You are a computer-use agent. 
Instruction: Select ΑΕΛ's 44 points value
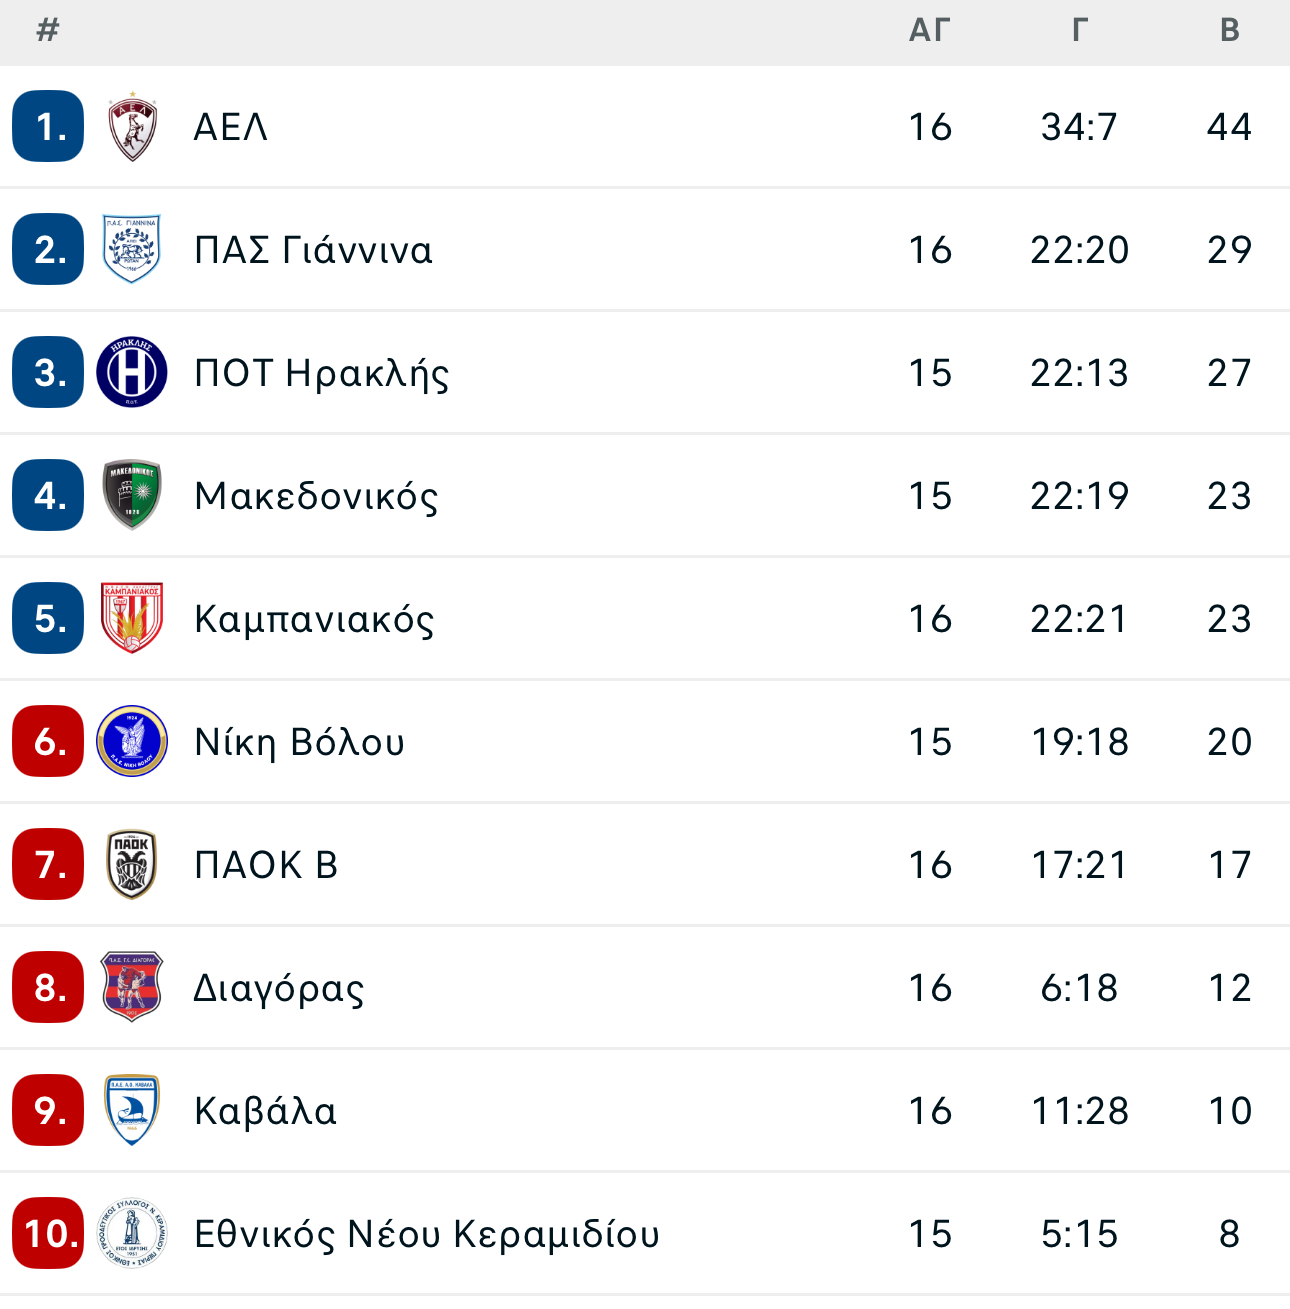(x=1230, y=127)
